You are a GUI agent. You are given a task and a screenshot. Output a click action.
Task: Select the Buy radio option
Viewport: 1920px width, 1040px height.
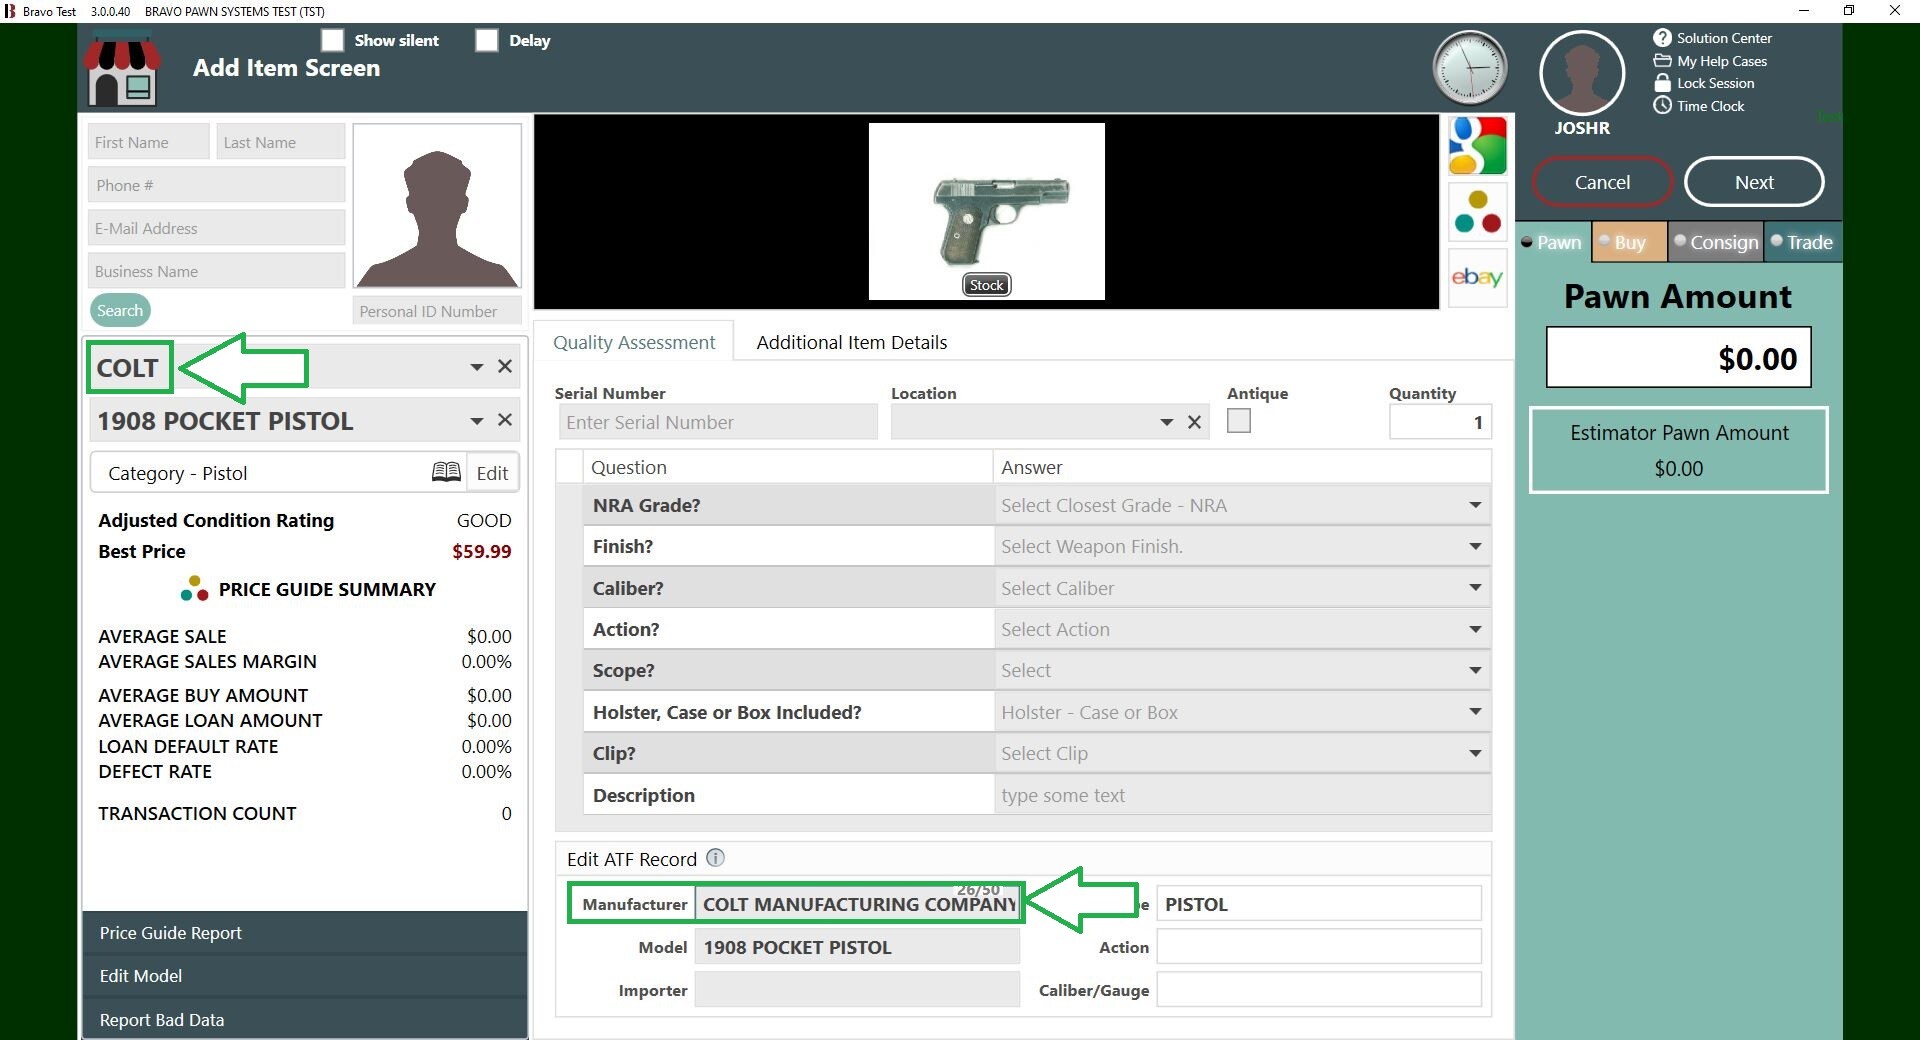click(x=1604, y=241)
